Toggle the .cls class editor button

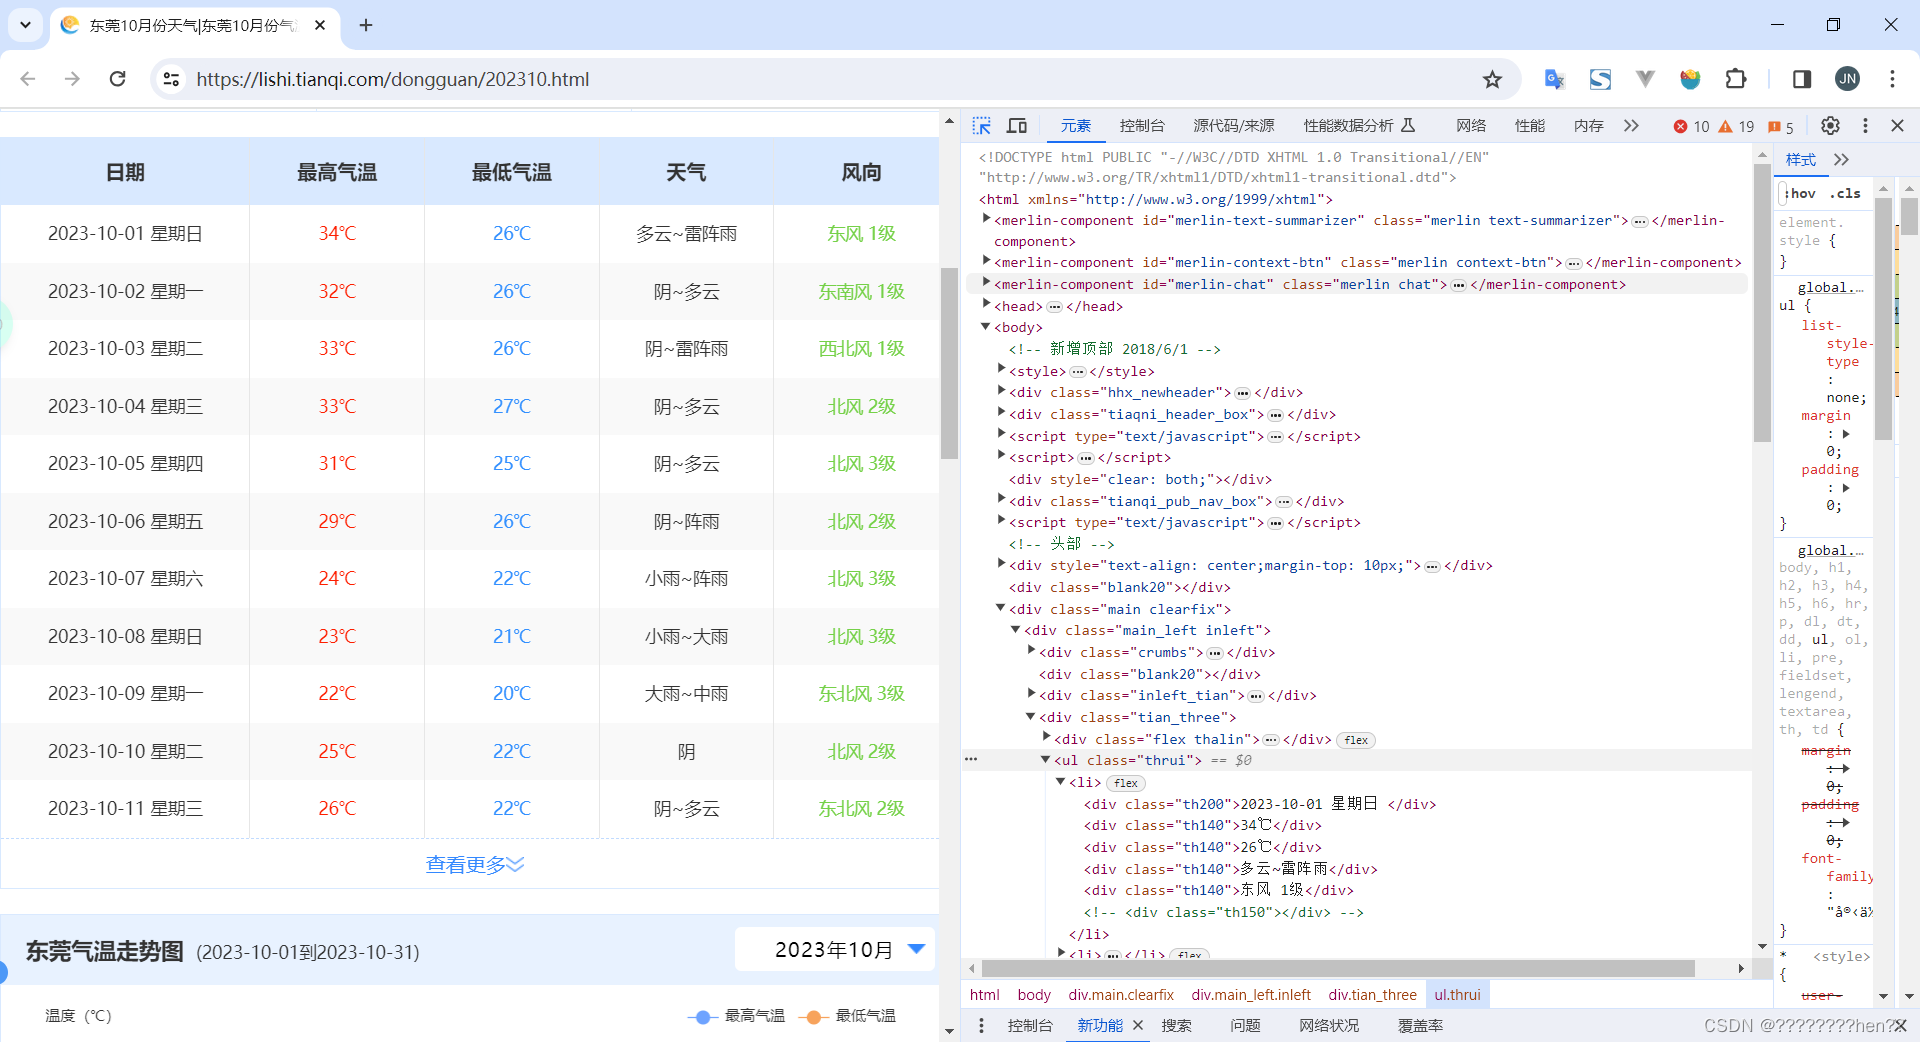click(x=1846, y=194)
